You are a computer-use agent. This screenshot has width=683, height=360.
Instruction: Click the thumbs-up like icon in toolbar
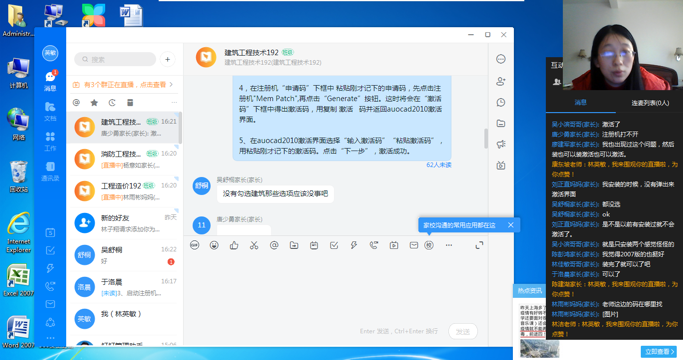coord(234,245)
